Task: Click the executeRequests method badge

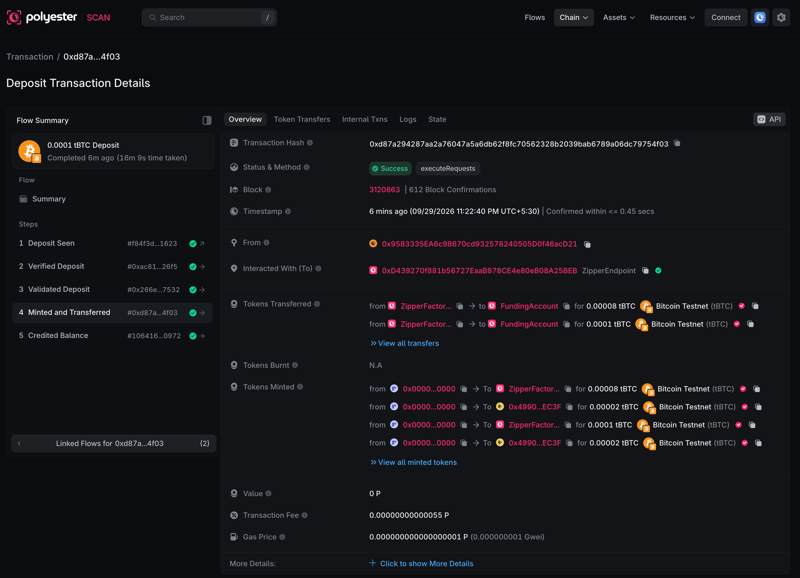Action: click(448, 168)
